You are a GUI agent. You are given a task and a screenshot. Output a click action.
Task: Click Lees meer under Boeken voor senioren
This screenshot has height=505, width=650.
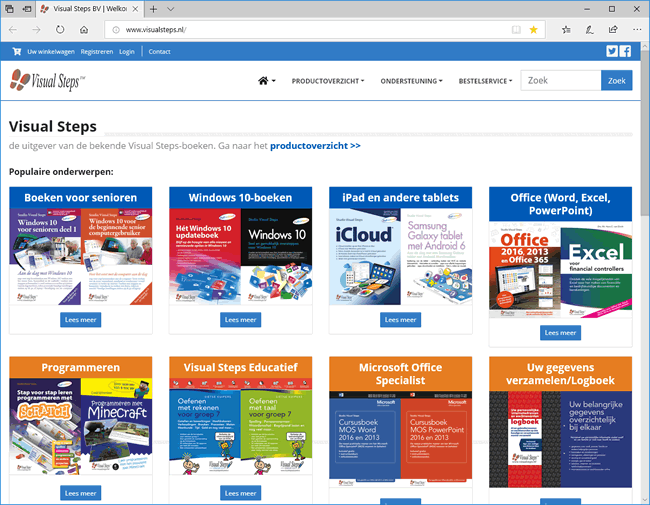tap(80, 320)
